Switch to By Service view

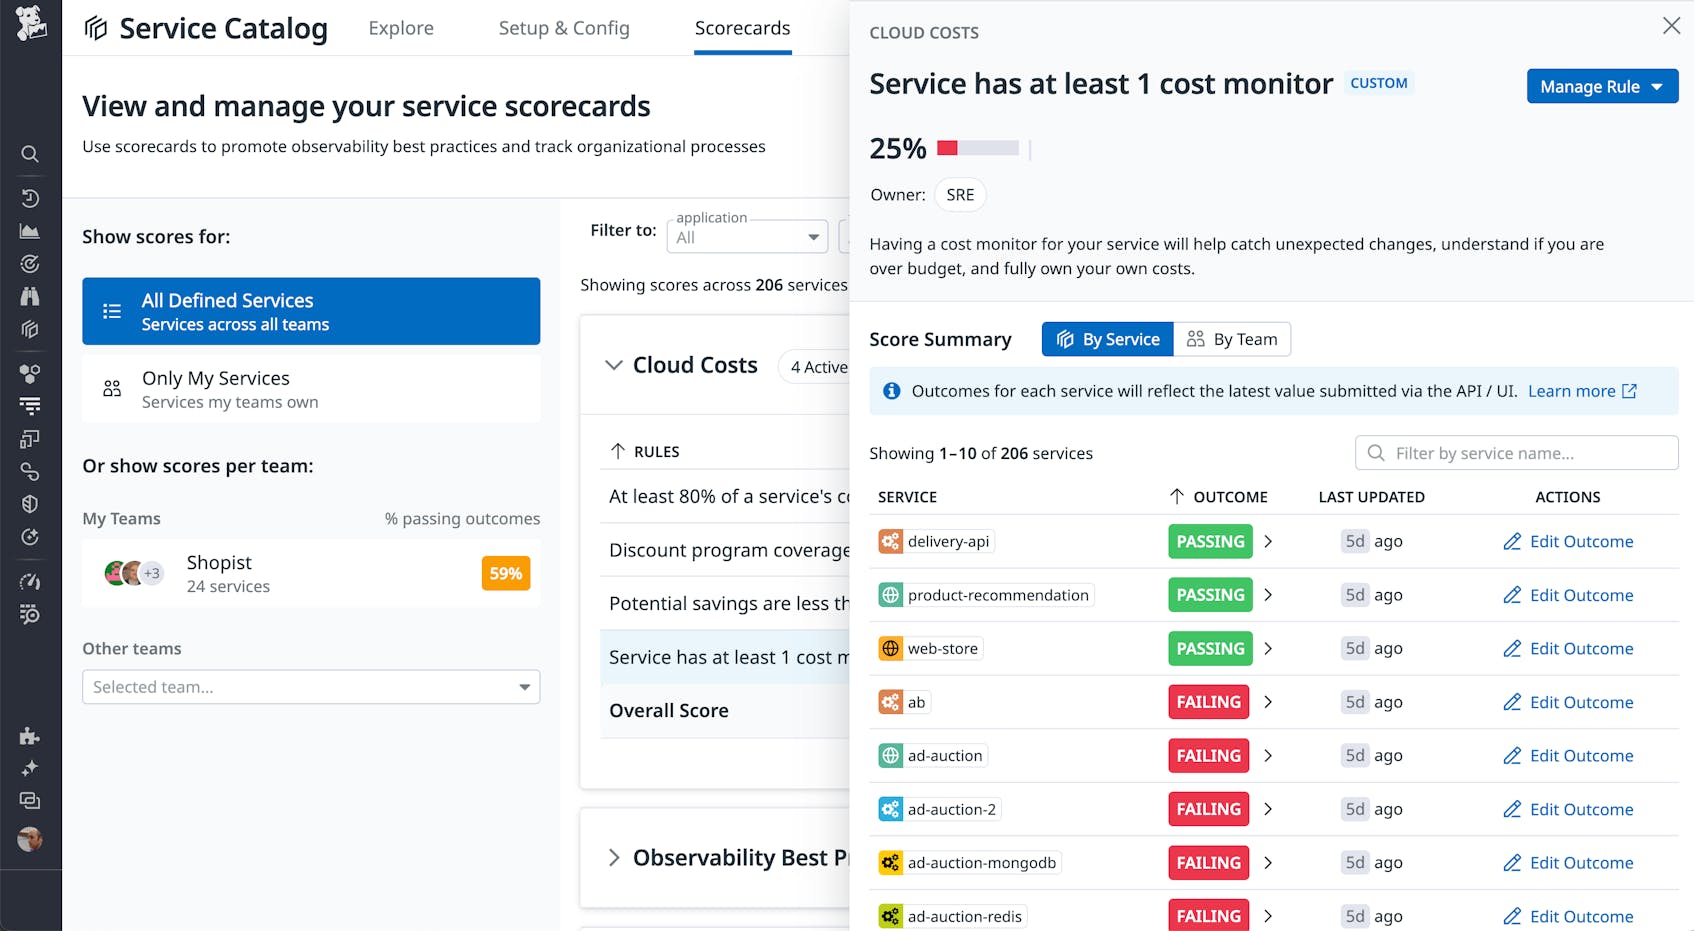1106,339
